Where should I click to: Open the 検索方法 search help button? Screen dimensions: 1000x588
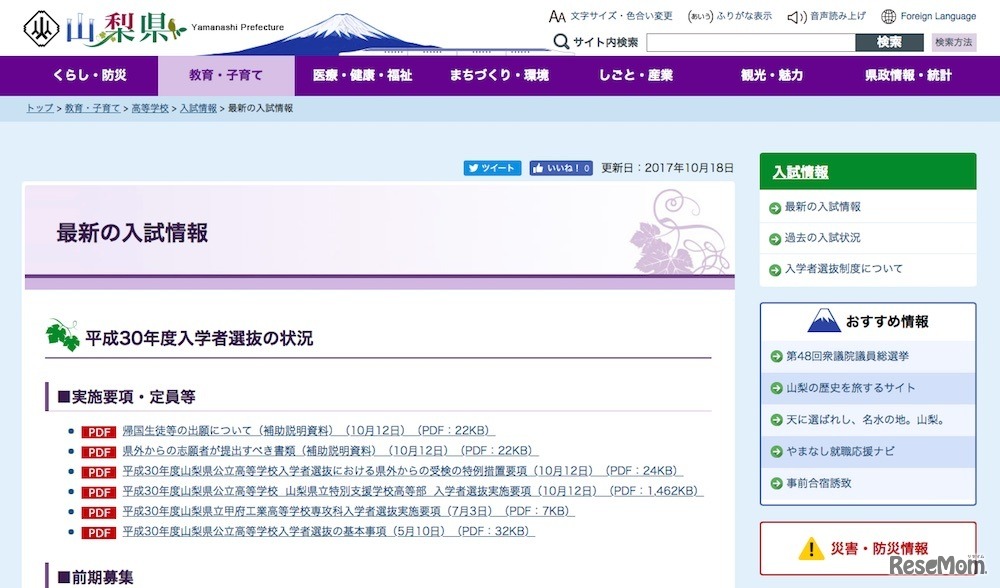[x=953, y=42]
